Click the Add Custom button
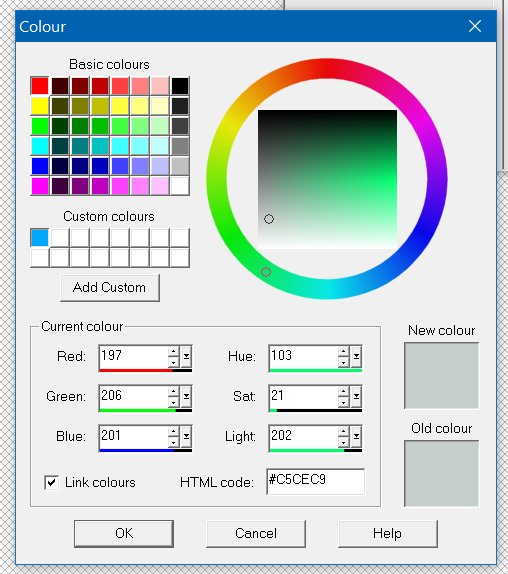This screenshot has height=574, width=508. coord(110,288)
